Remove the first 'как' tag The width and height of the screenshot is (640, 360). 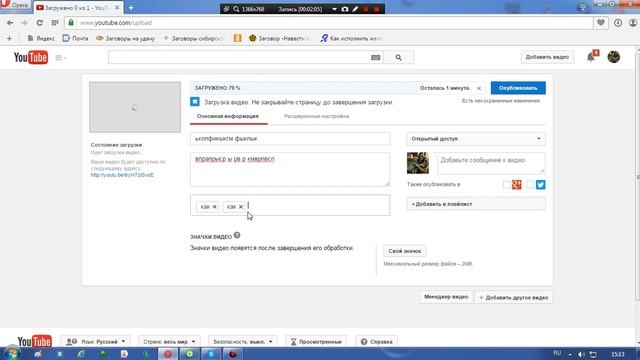[214, 207]
